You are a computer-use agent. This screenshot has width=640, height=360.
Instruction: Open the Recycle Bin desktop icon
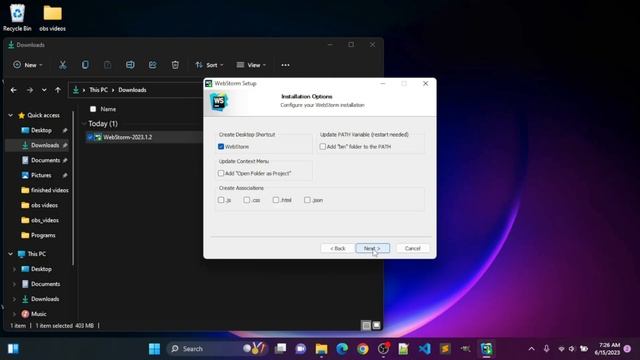[17, 18]
